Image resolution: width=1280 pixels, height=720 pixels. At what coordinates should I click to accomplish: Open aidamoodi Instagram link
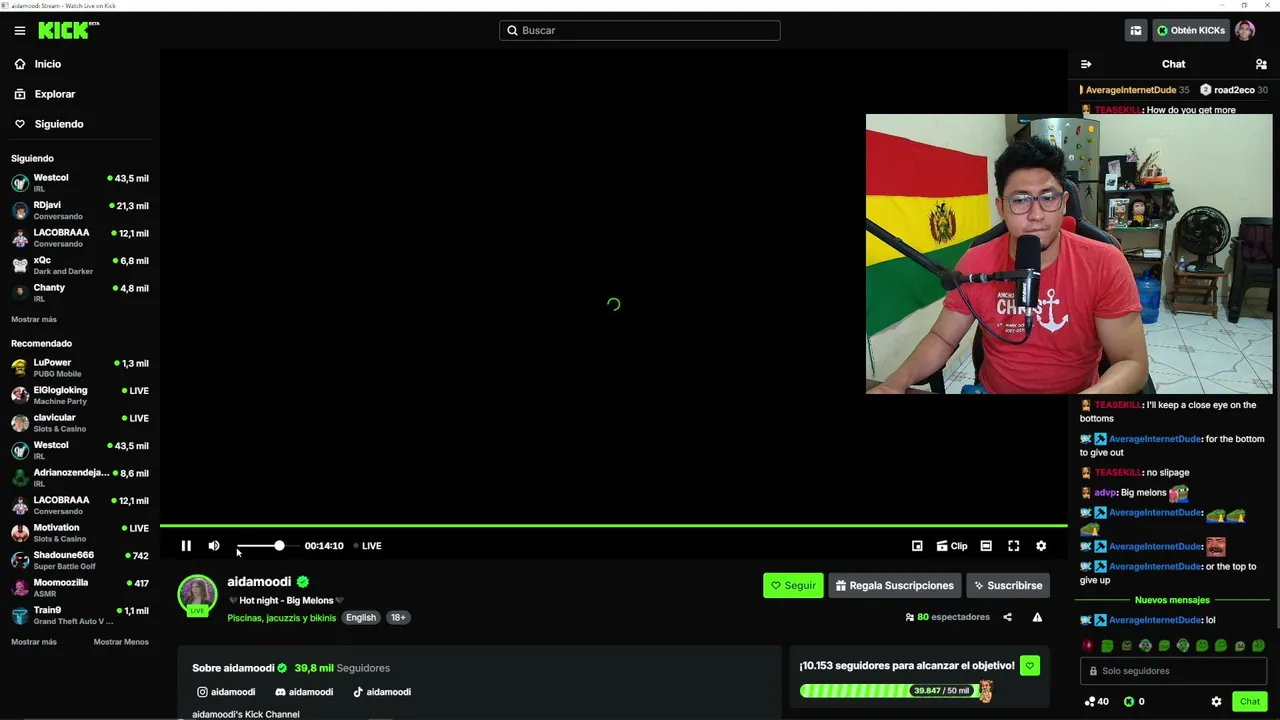(x=226, y=692)
